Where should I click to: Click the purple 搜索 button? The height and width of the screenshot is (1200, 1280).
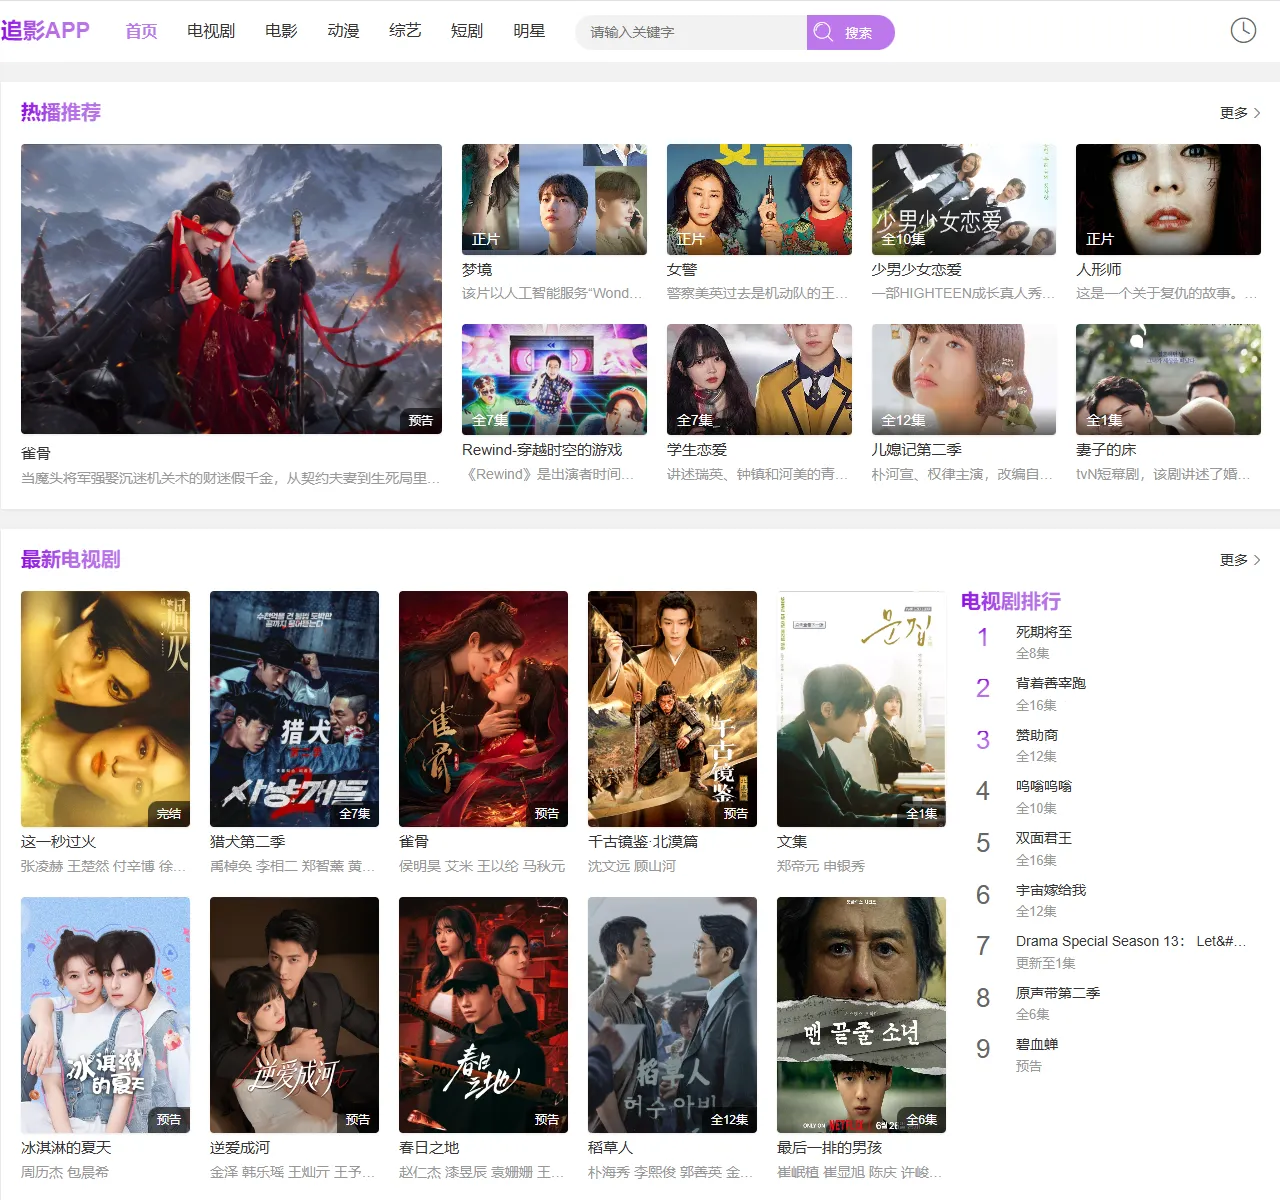[x=850, y=32]
